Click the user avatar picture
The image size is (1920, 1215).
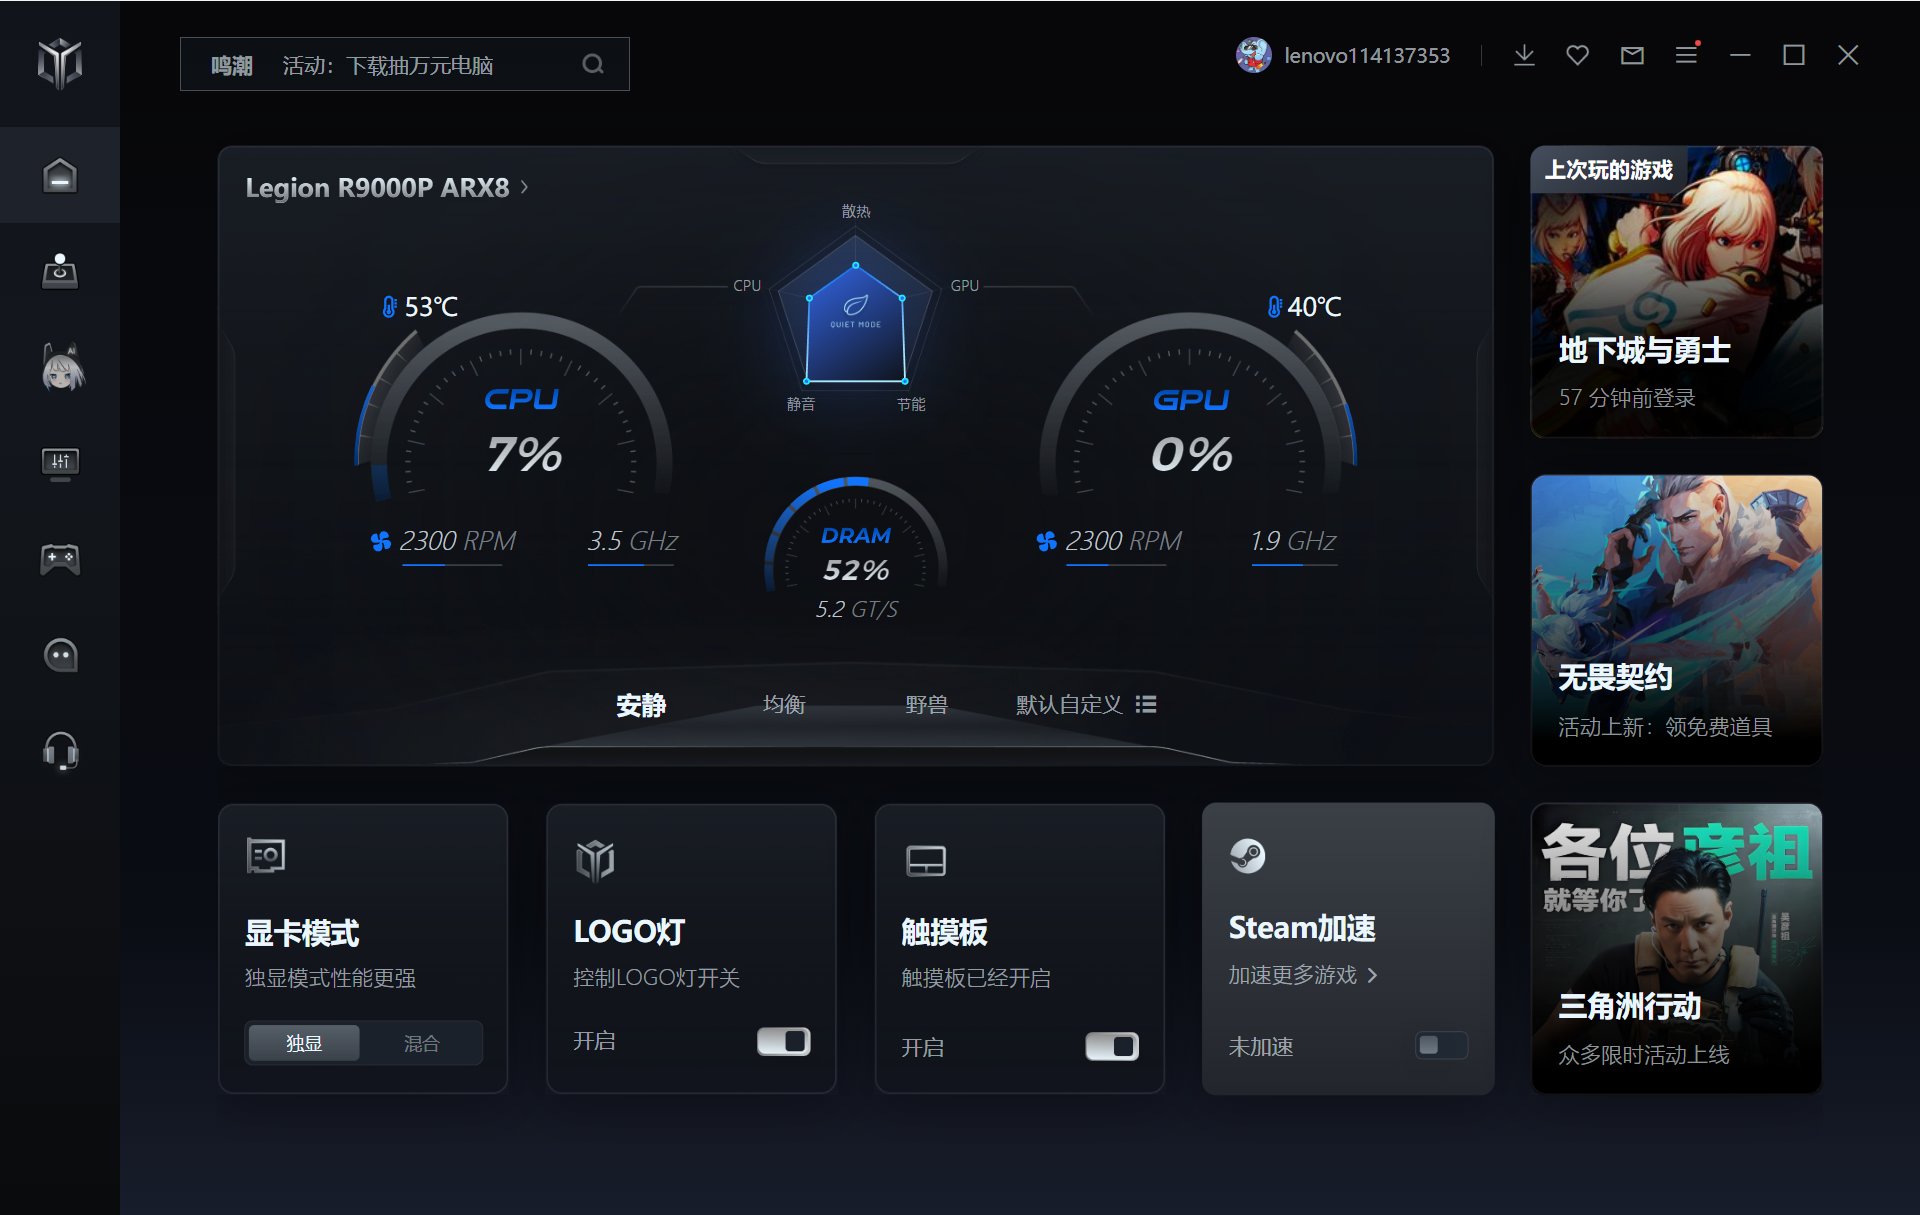(1253, 55)
